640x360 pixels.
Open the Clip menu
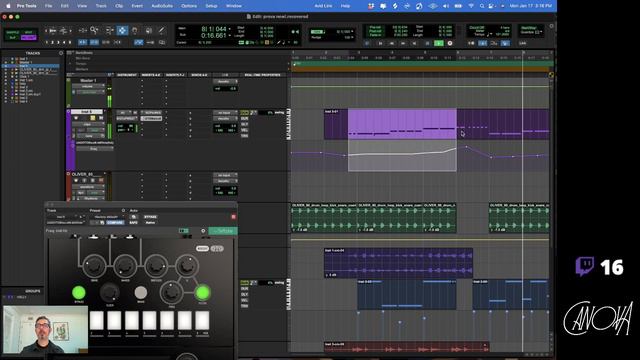(x=119, y=6)
